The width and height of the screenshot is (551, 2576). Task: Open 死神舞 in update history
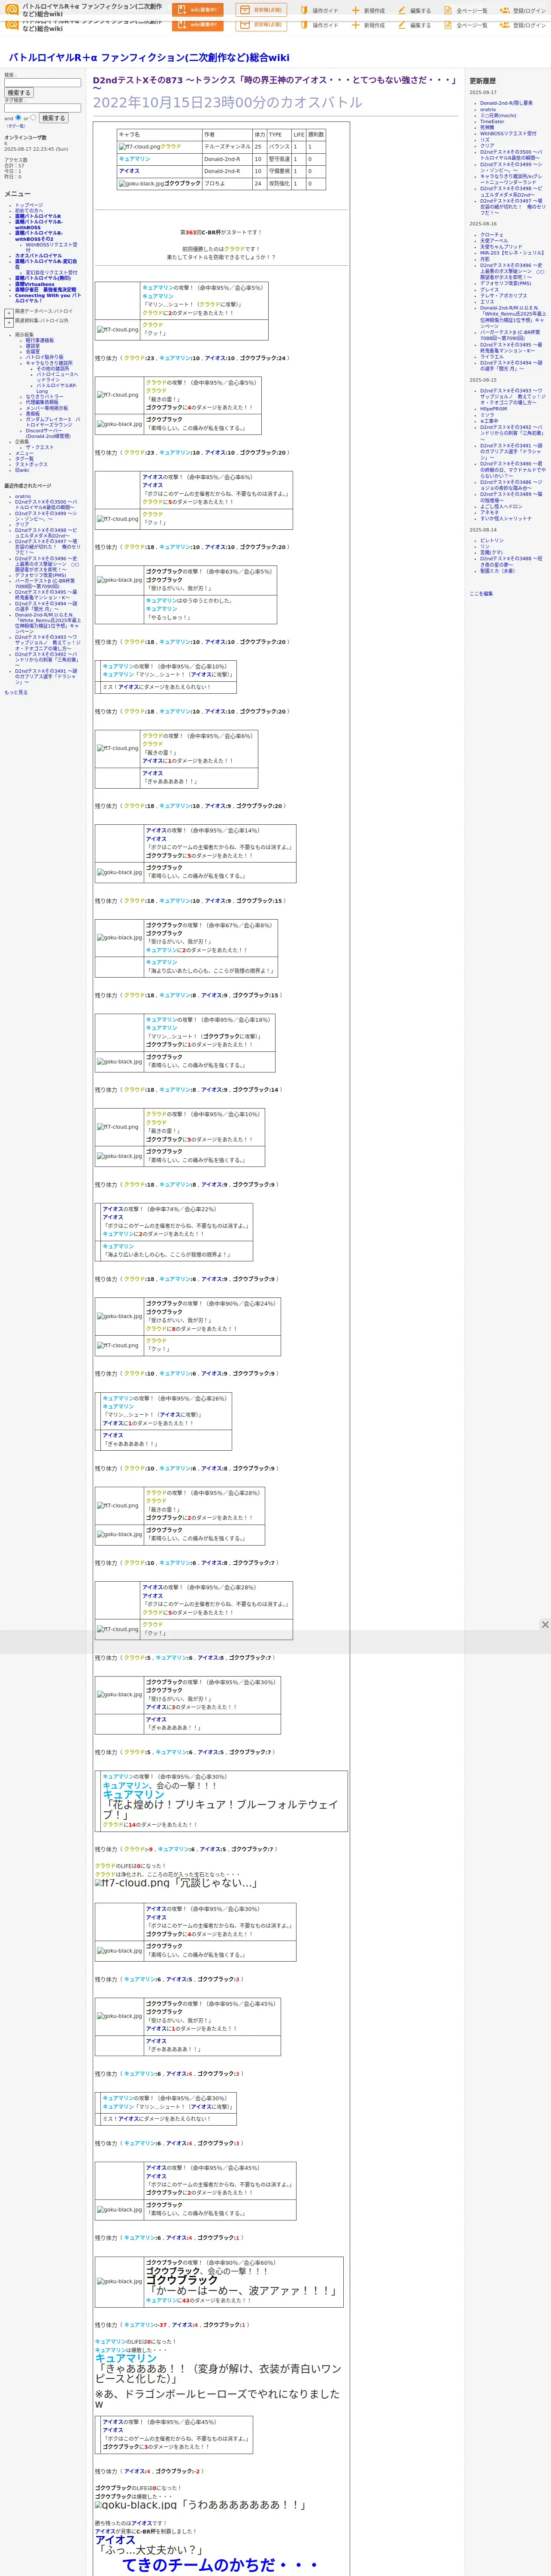point(487,127)
